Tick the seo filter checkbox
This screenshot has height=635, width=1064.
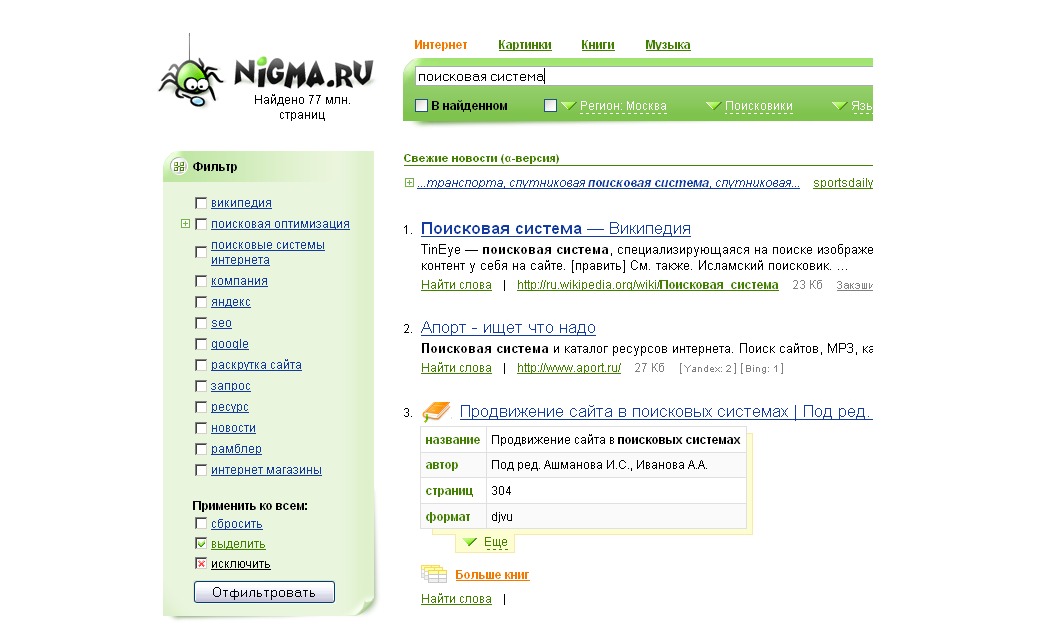pos(201,323)
